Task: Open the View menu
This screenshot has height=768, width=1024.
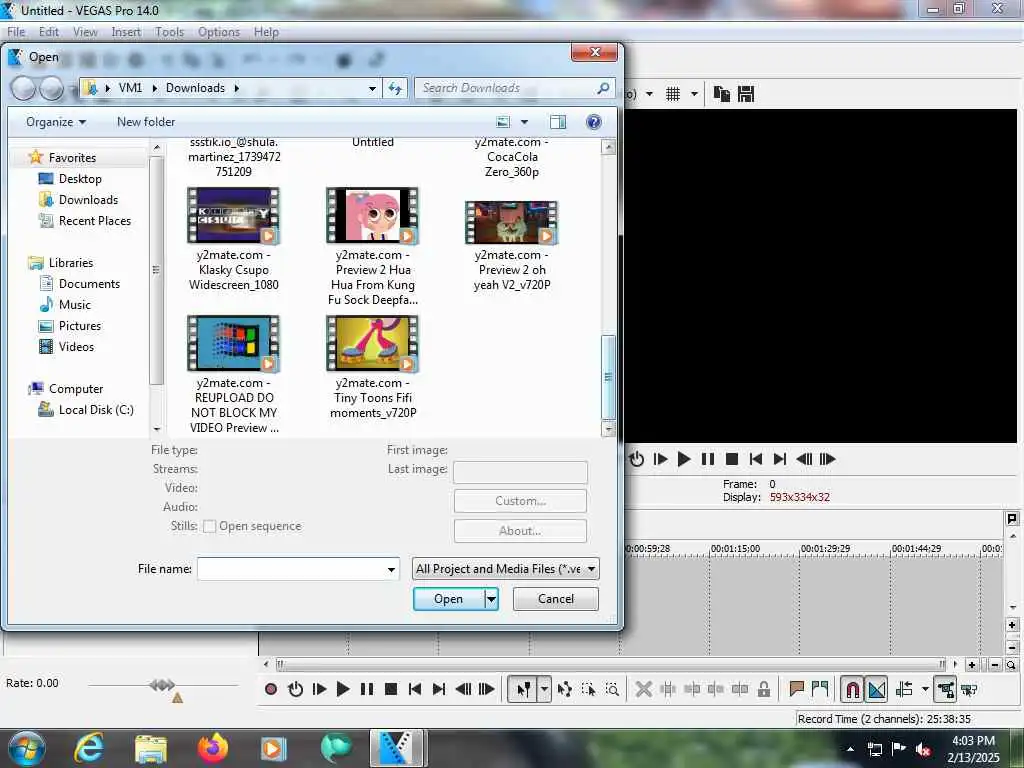Action: coord(85,32)
